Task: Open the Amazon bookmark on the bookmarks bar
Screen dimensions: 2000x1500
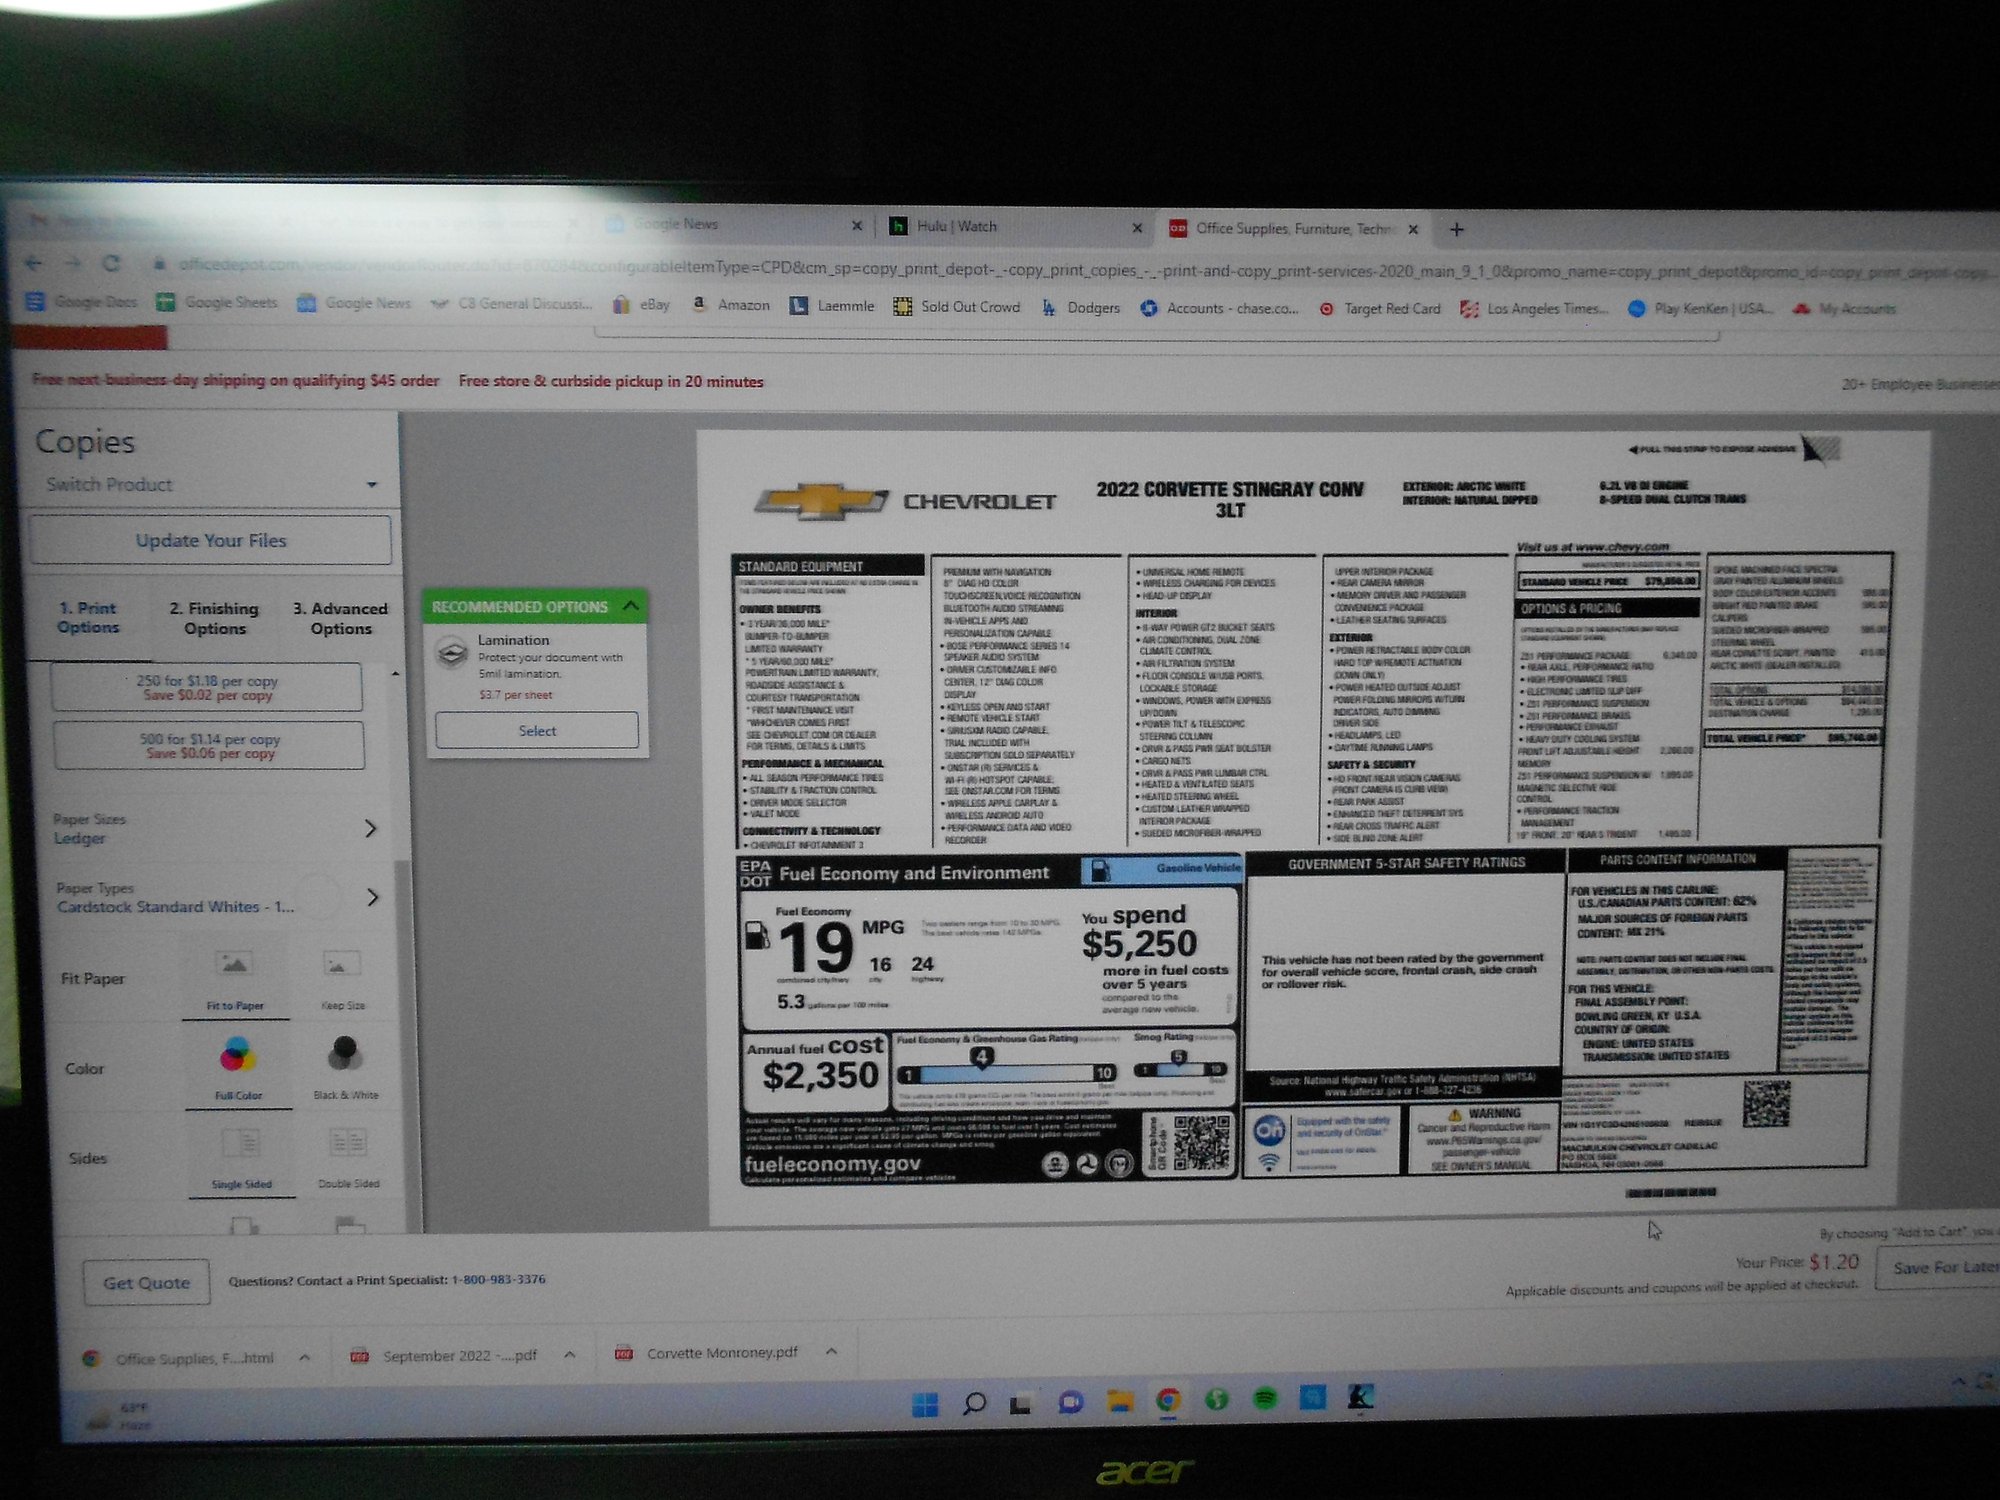Action: pos(742,307)
